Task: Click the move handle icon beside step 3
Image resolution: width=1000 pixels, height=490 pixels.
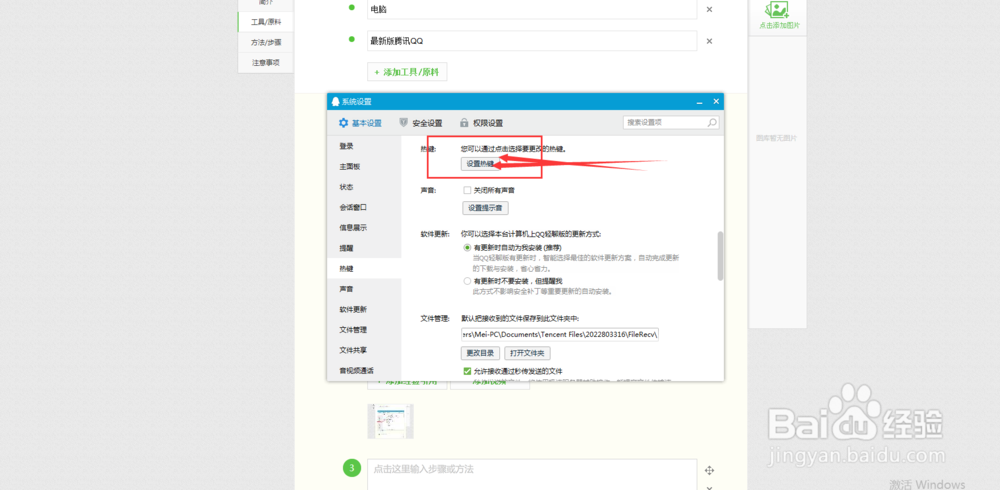Action: (x=709, y=470)
